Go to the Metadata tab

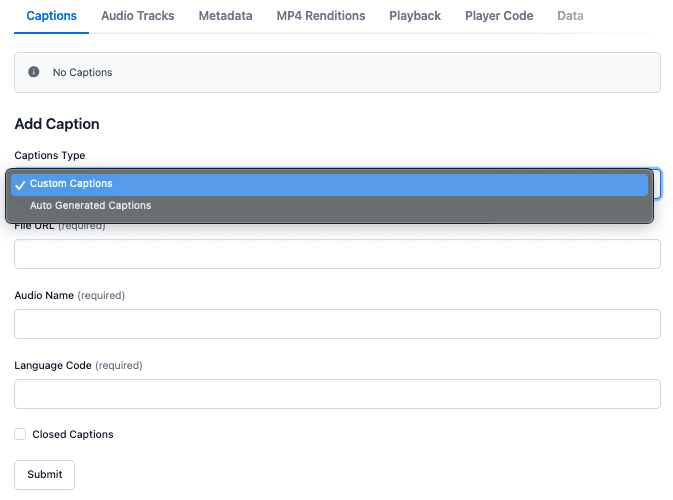pos(225,16)
